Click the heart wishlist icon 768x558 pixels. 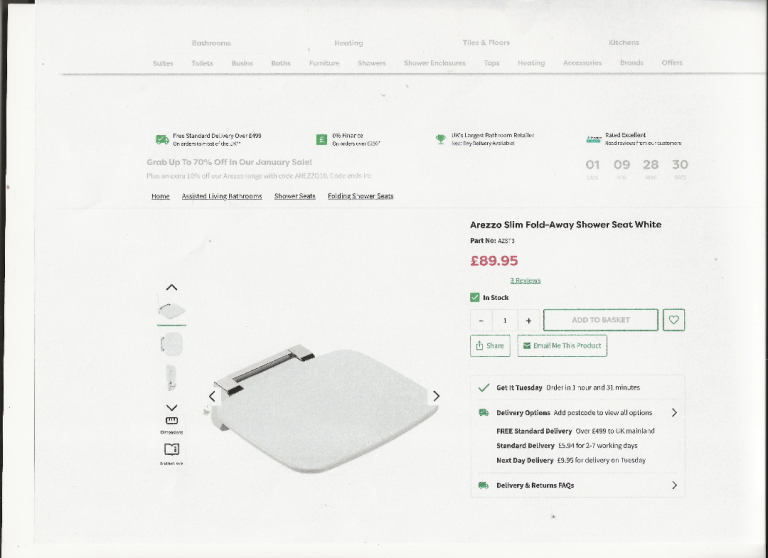point(673,320)
